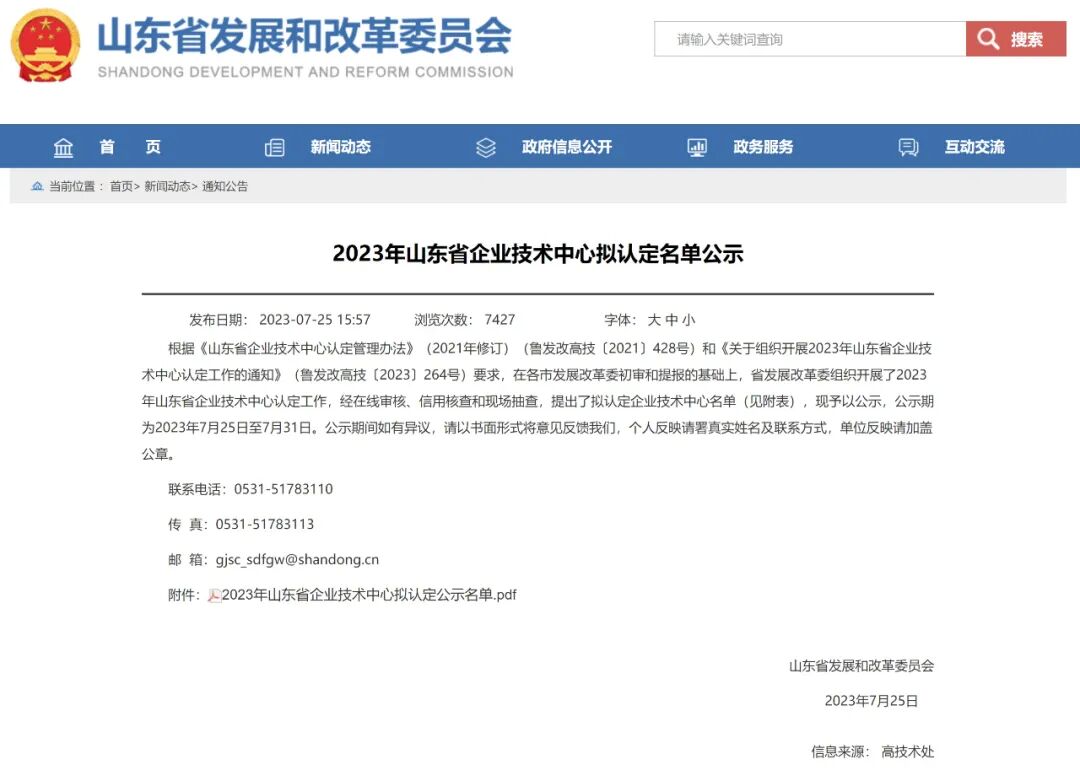Viewport: 1080px width, 781px height.
Task: Click the list icon beside 新闻动态
Action: (x=274, y=146)
